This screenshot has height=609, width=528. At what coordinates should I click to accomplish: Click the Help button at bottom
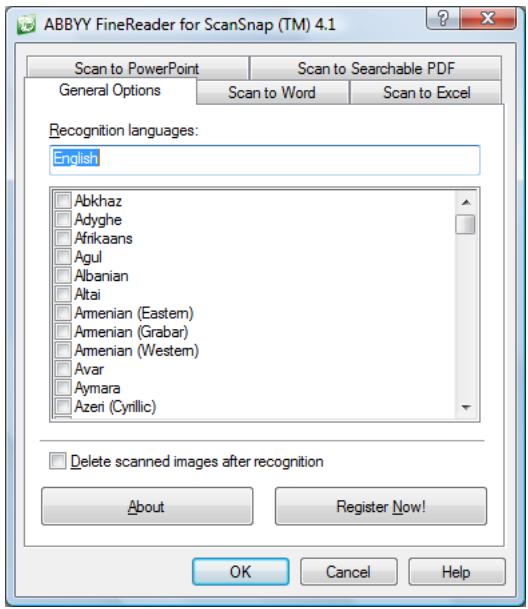coord(457,572)
